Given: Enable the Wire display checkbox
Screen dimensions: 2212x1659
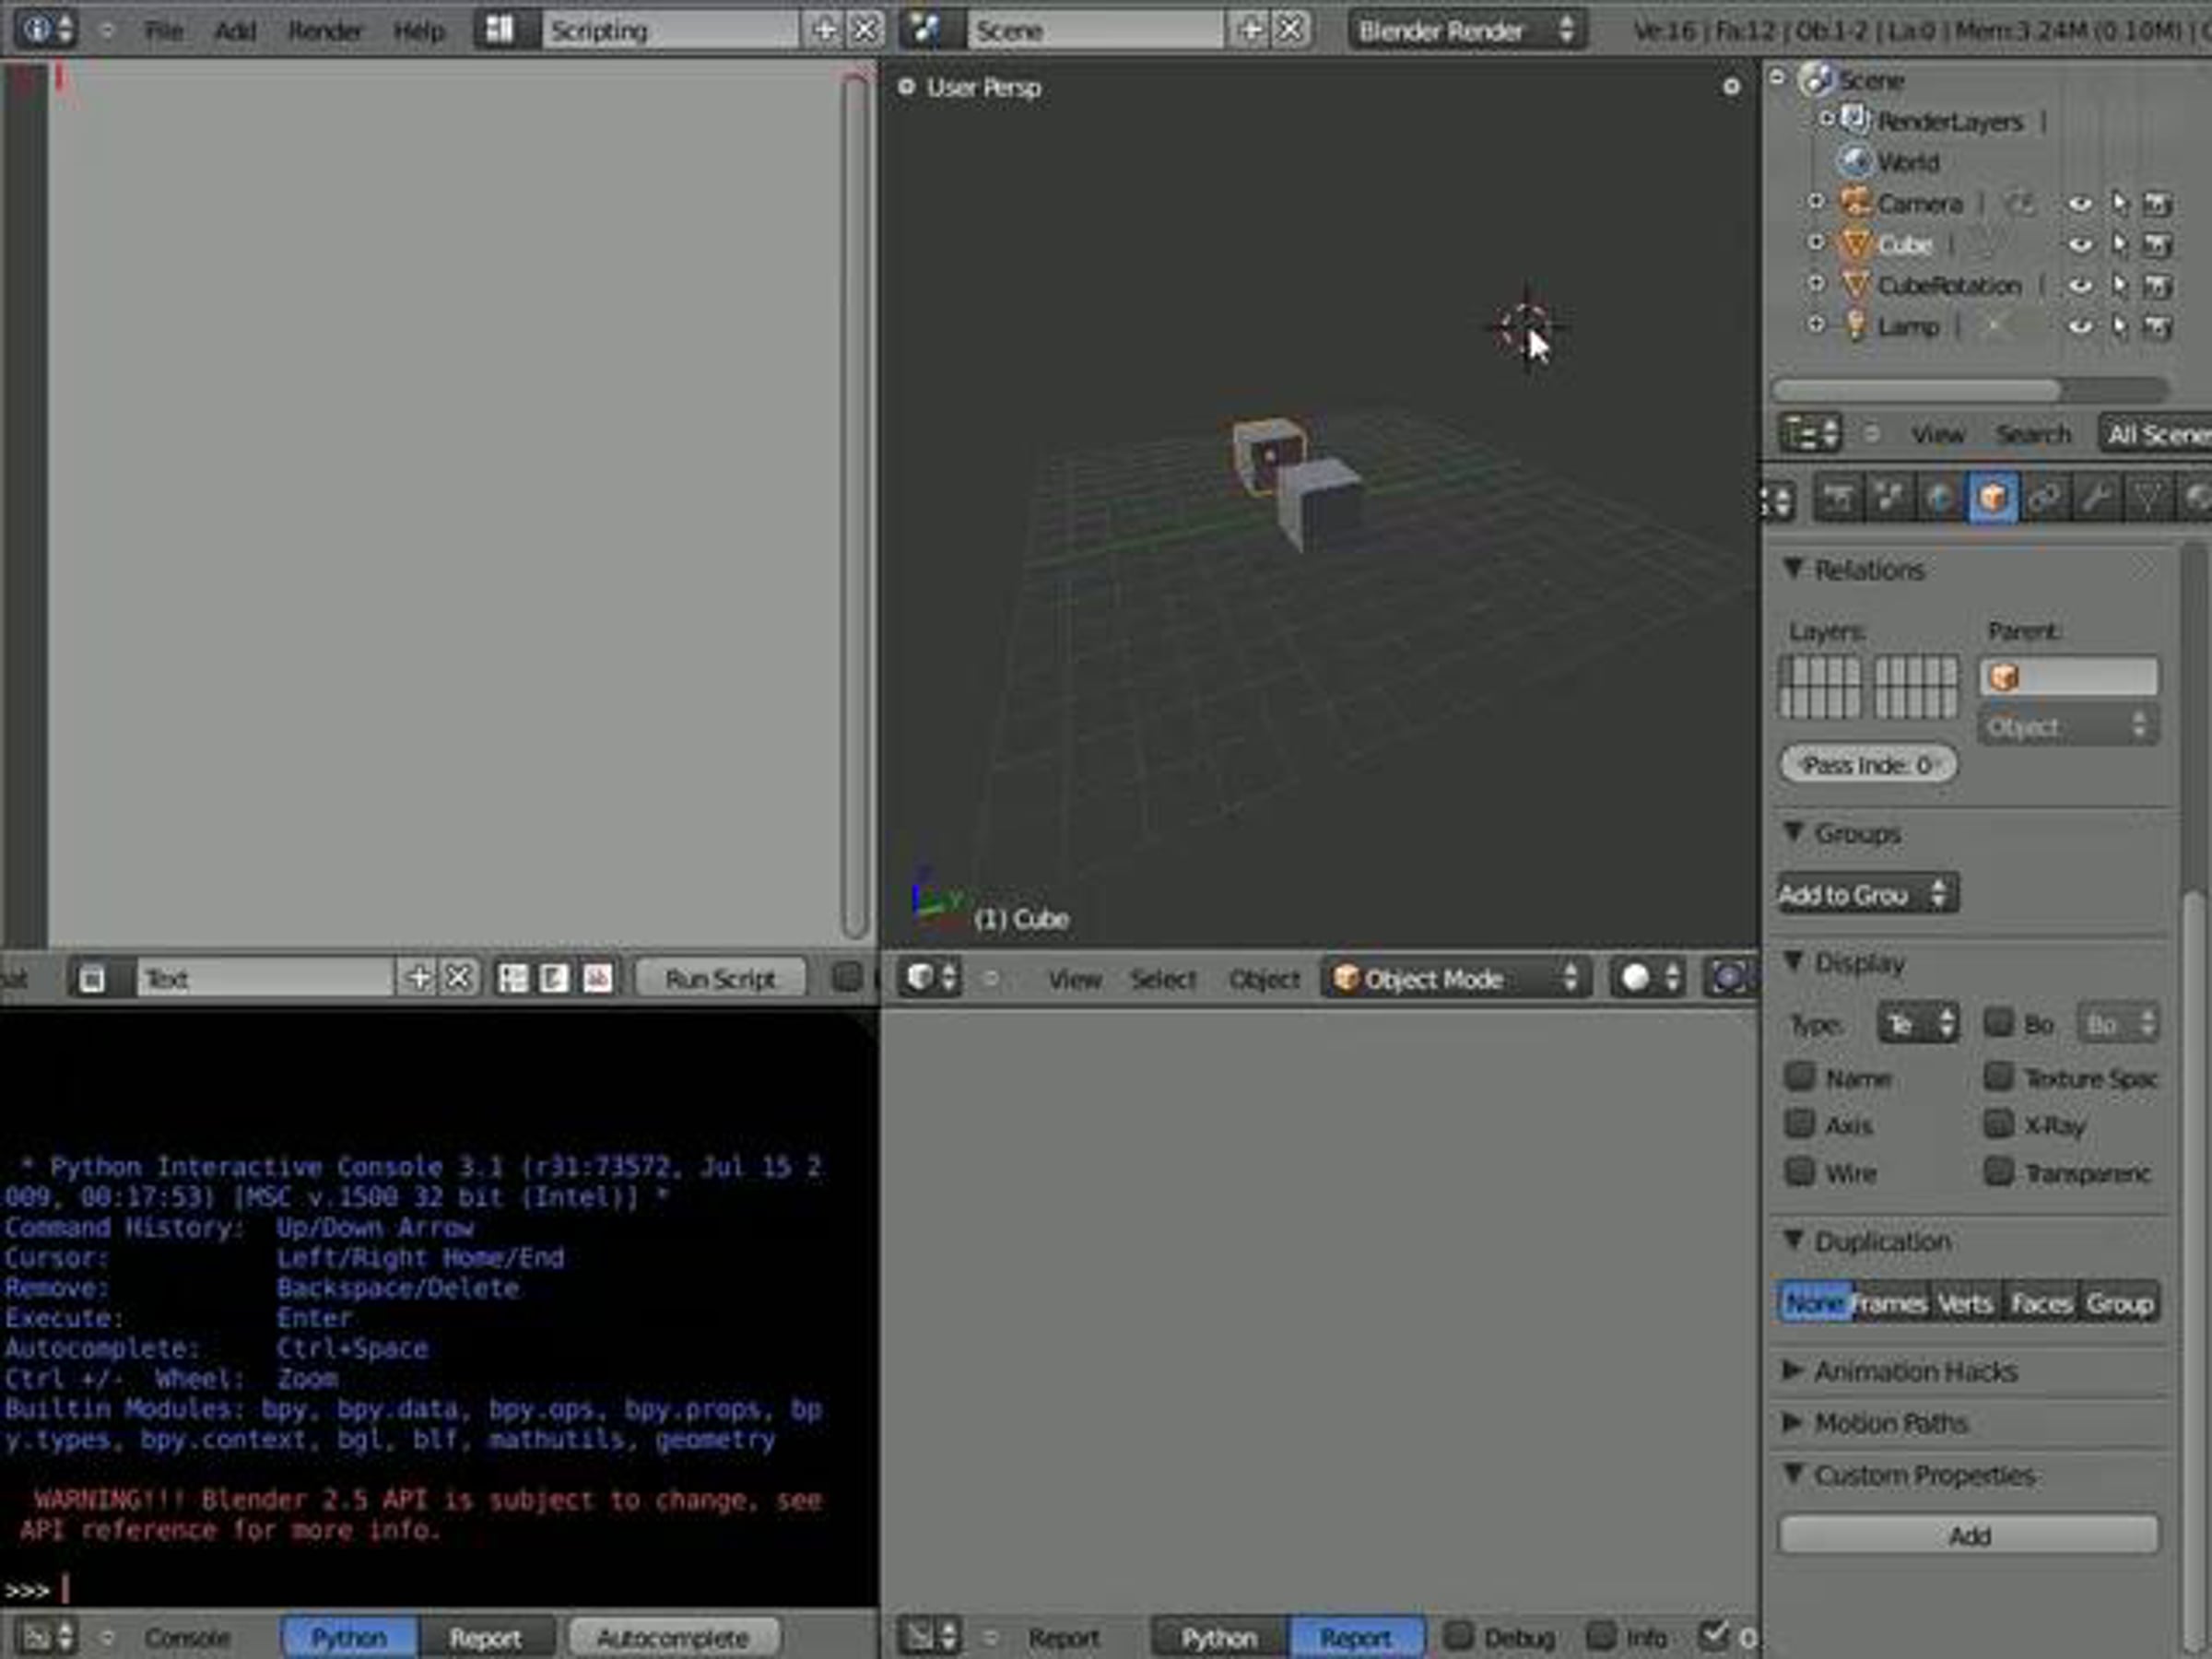Looking at the screenshot, I should click(x=1800, y=1171).
